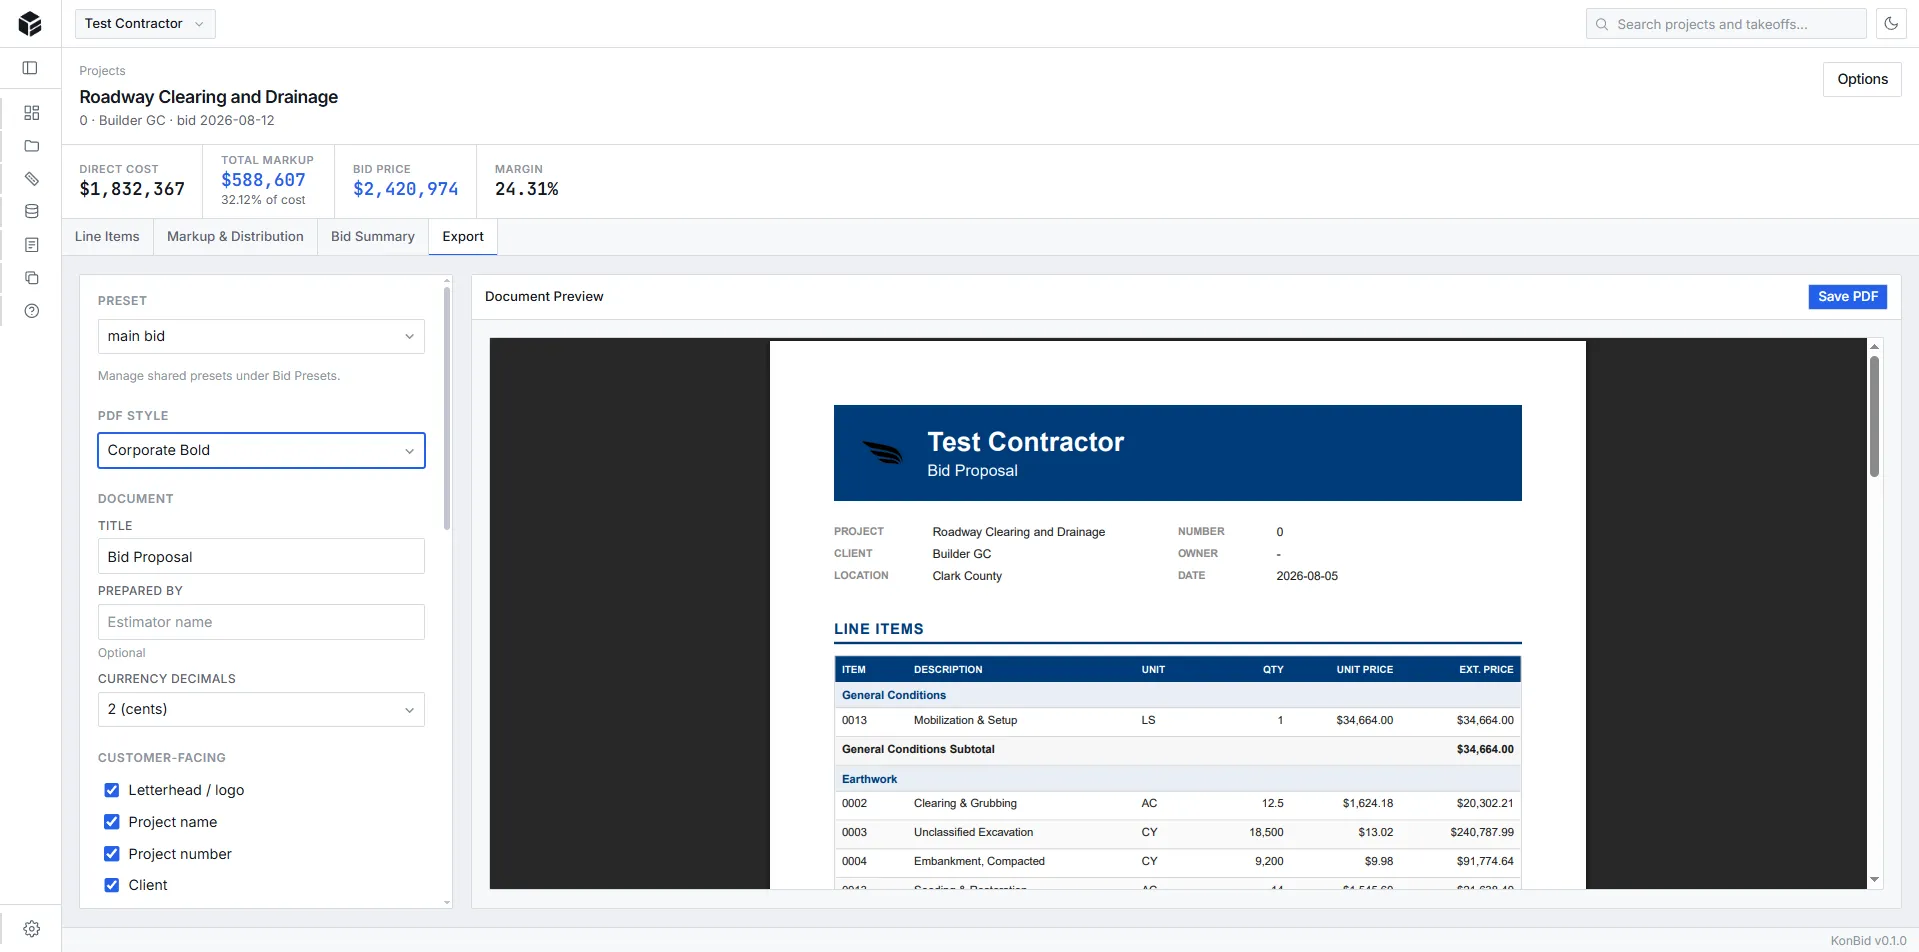The height and width of the screenshot is (952, 1919).
Task: Toggle the sidebar panel icon
Action: [x=30, y=68]
